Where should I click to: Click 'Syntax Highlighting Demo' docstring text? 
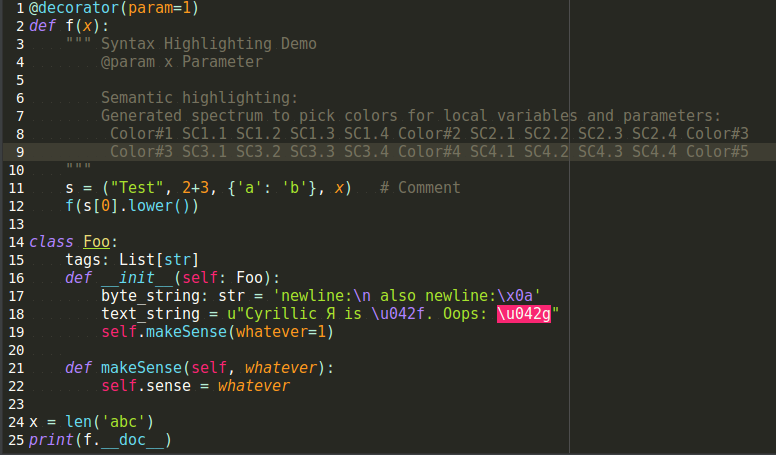point(209,44)
